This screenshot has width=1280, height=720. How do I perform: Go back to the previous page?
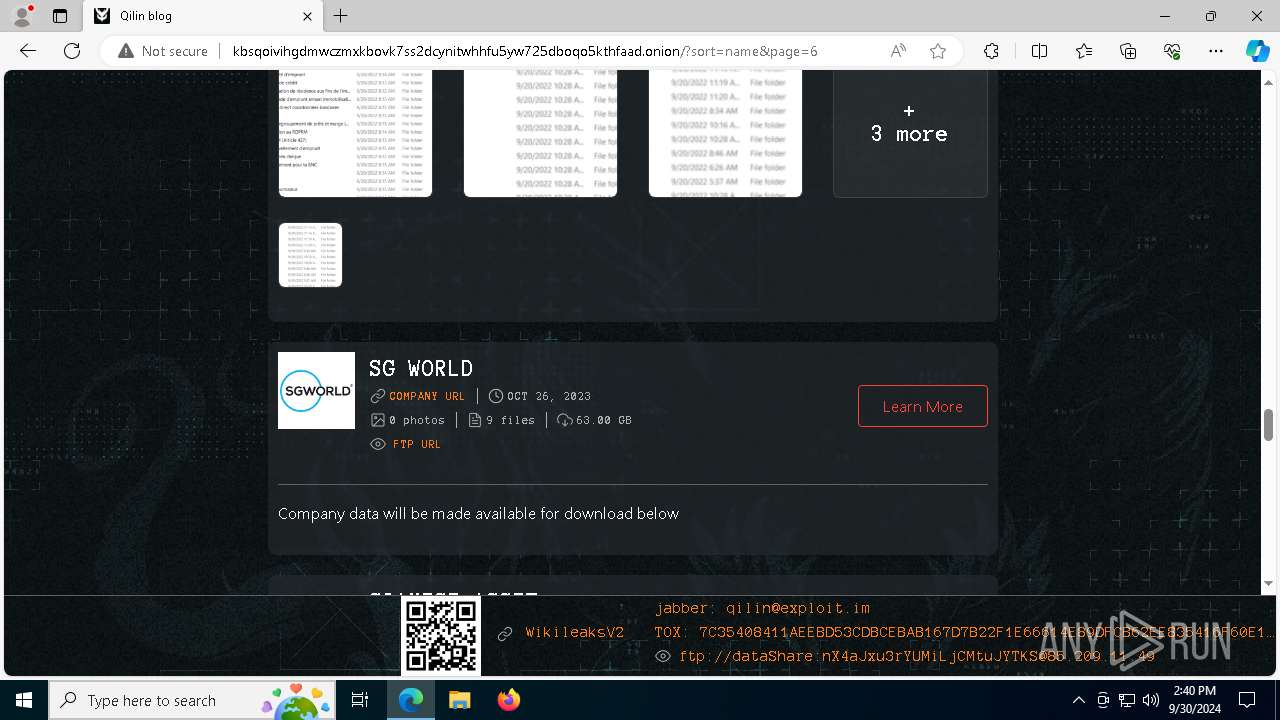[x=28, y=51]
